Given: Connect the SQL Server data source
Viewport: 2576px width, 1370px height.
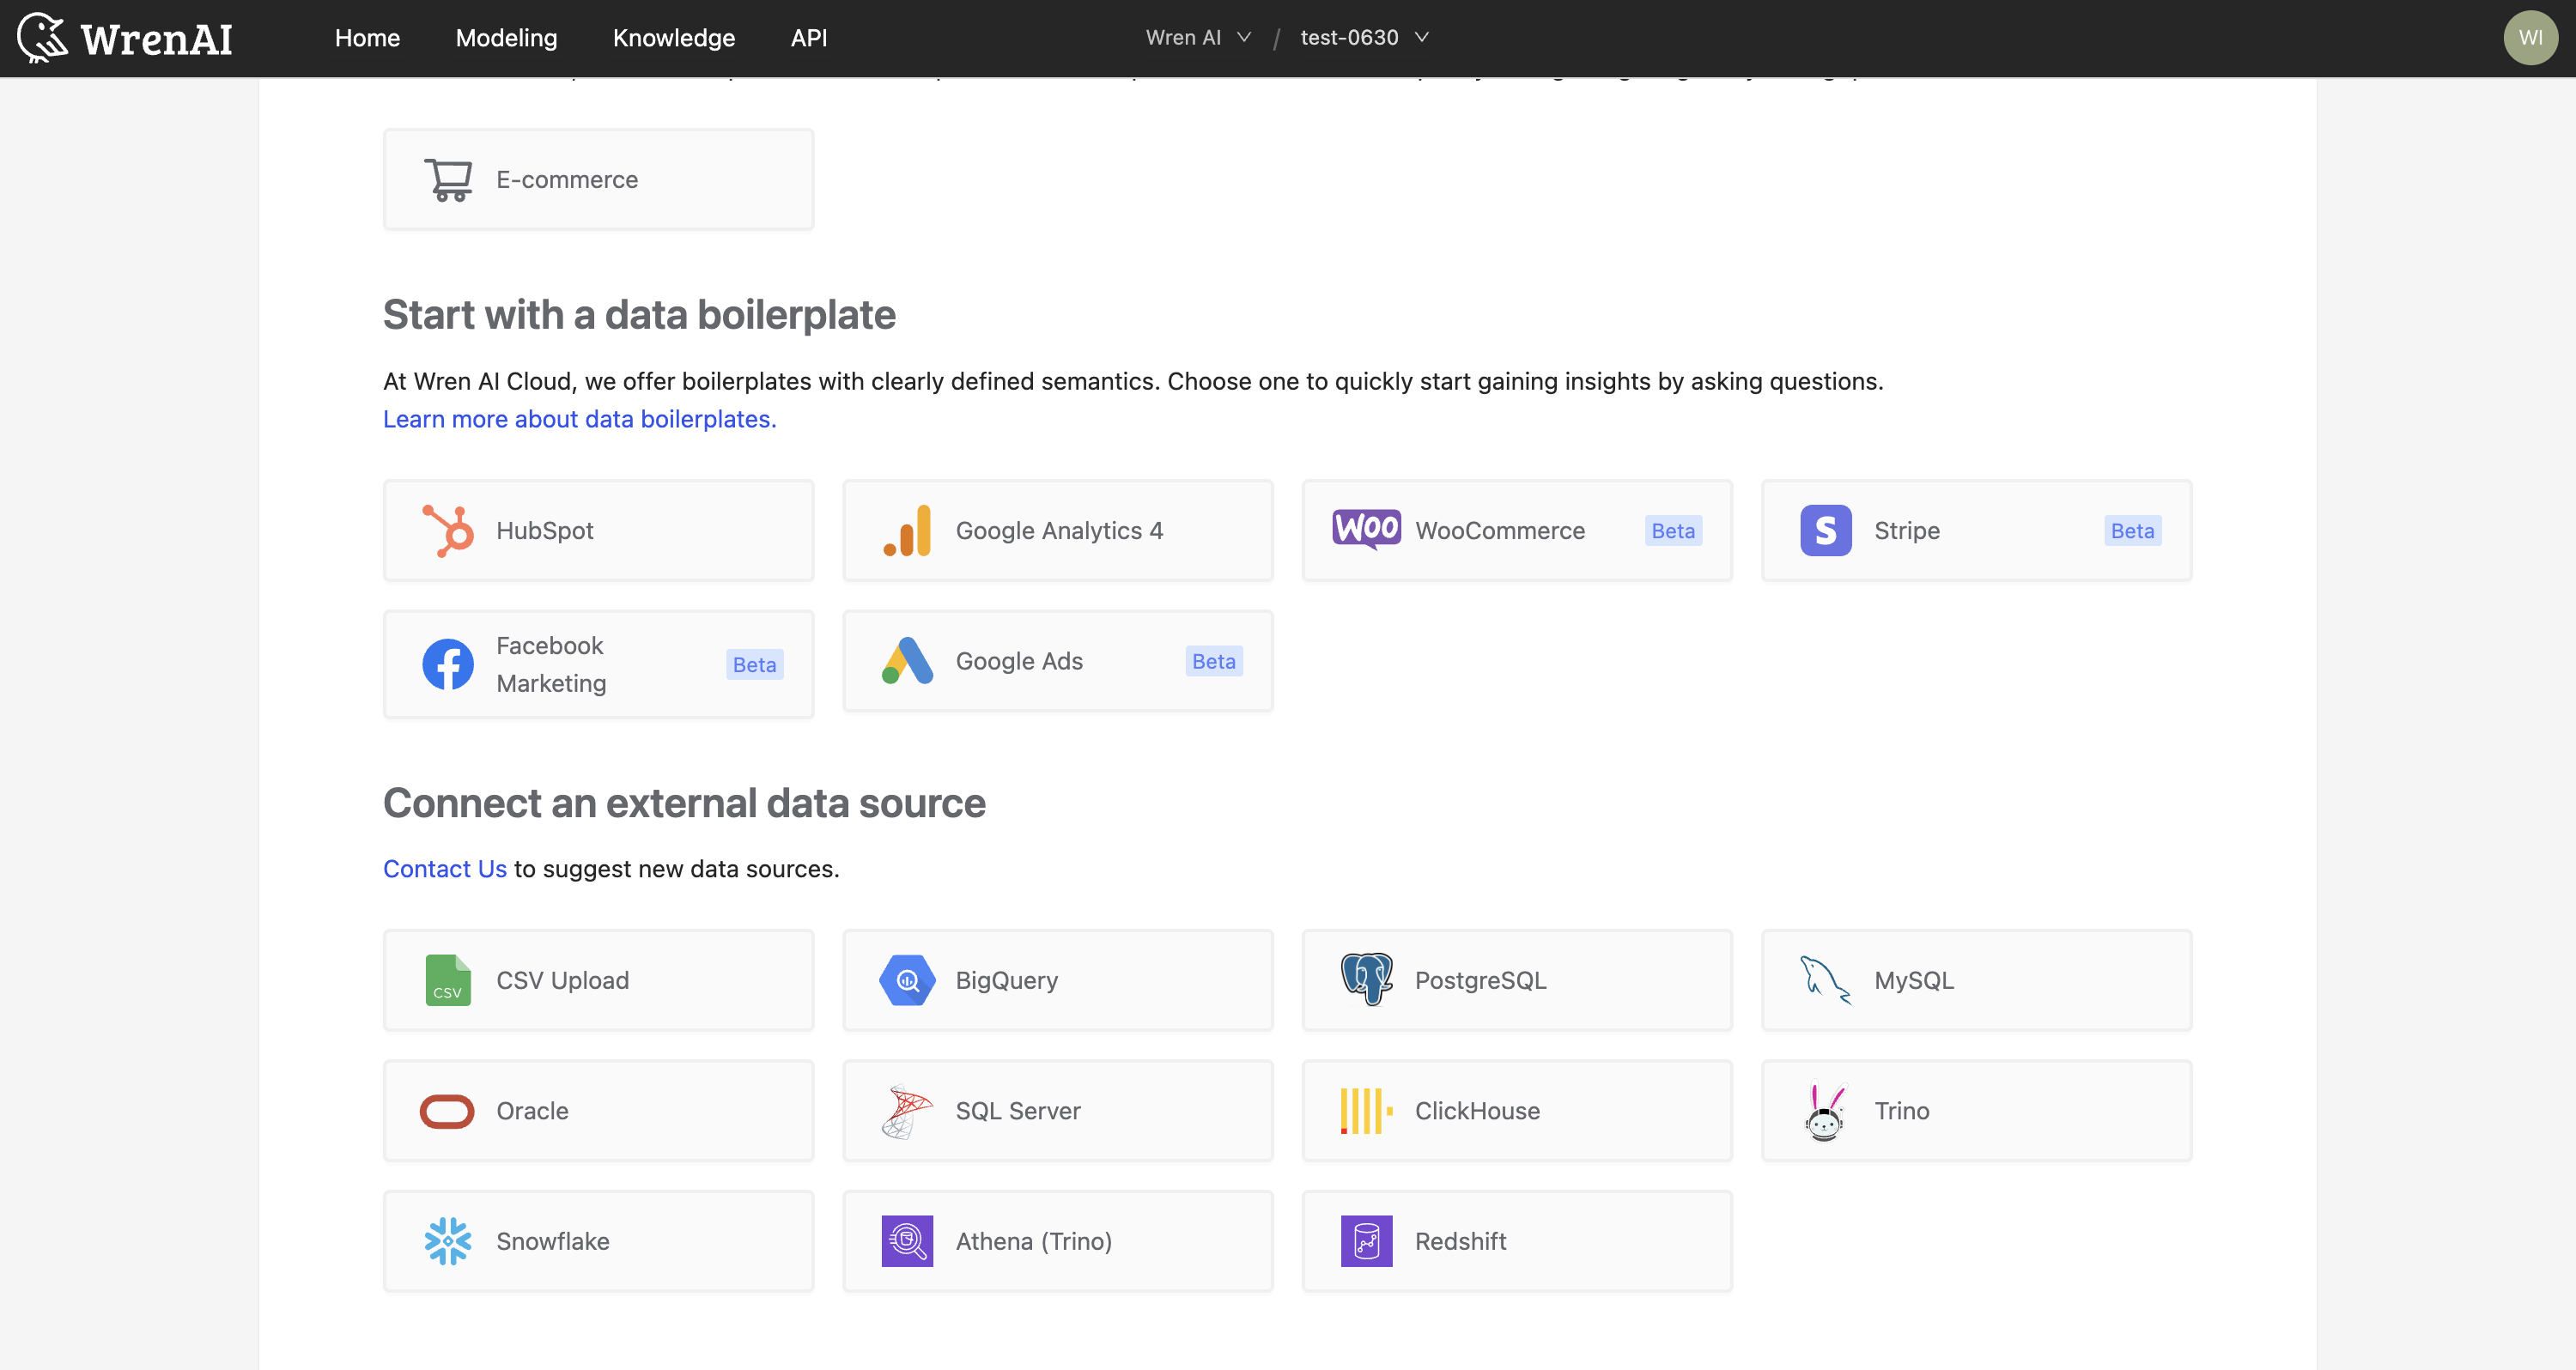Looking at the screenshot, I should pyautogui.click(x=1058, y=1111).
